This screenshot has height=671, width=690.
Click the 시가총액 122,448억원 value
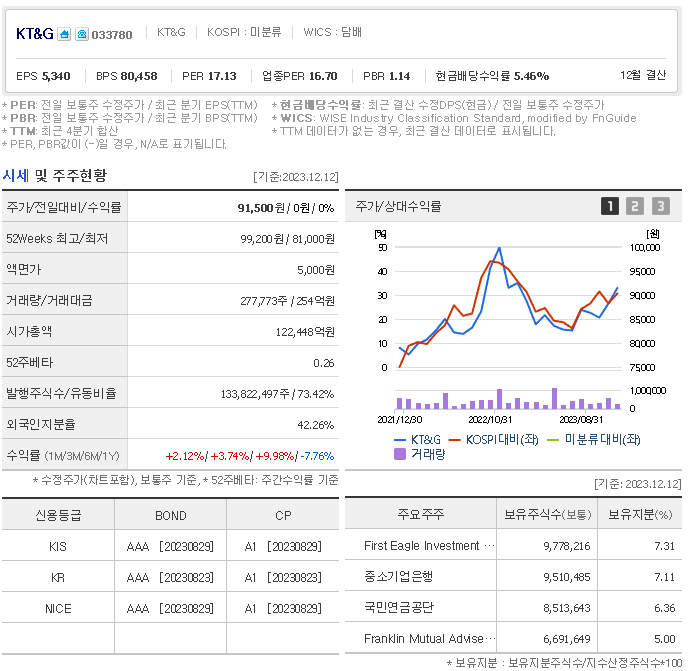(x=305, y=332)
